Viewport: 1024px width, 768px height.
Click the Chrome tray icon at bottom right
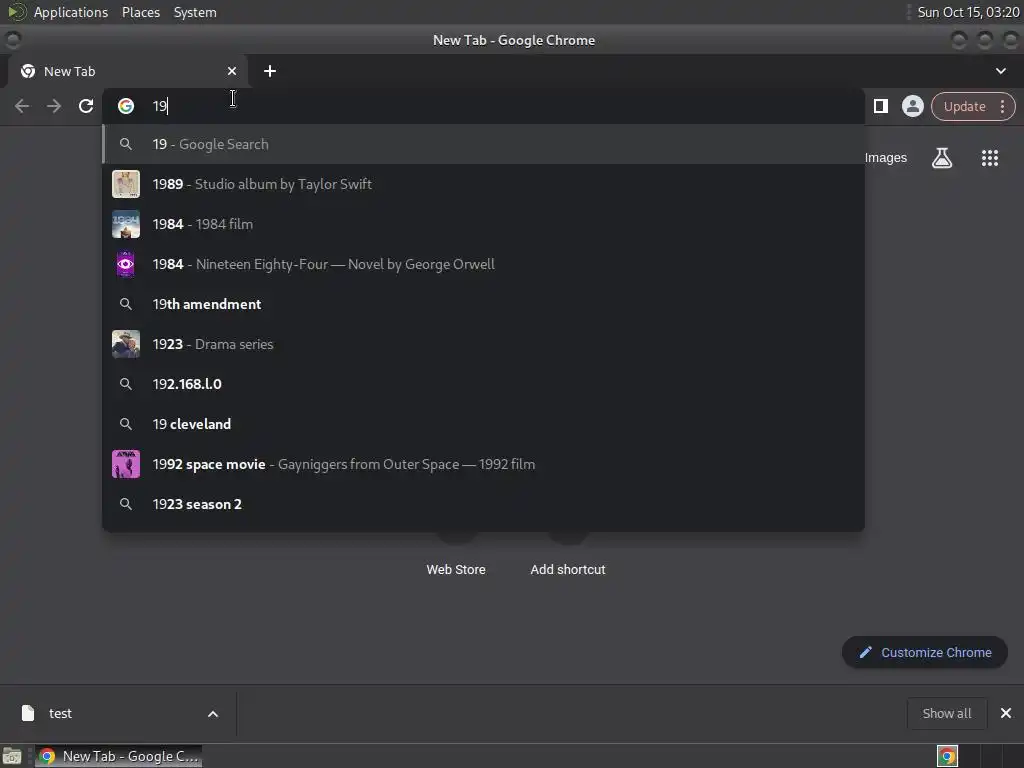point(947,756)
